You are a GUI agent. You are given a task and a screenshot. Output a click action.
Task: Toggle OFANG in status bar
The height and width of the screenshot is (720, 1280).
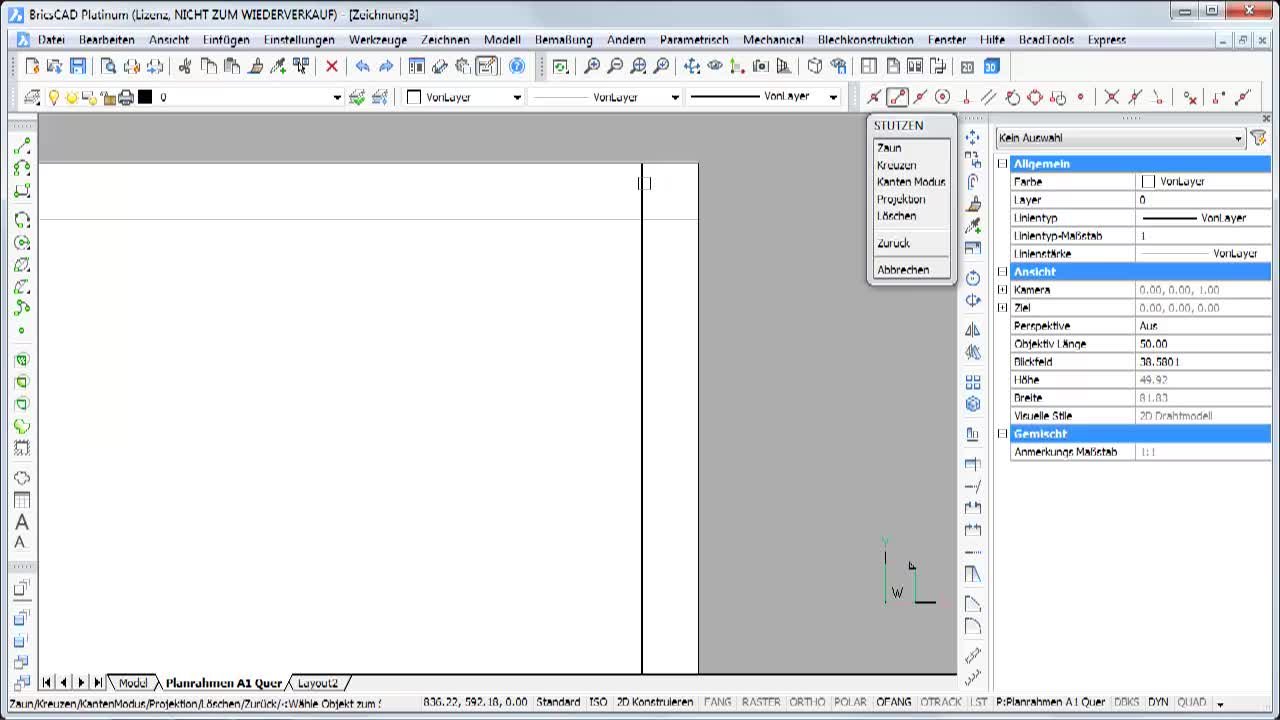tap(894, 703)
